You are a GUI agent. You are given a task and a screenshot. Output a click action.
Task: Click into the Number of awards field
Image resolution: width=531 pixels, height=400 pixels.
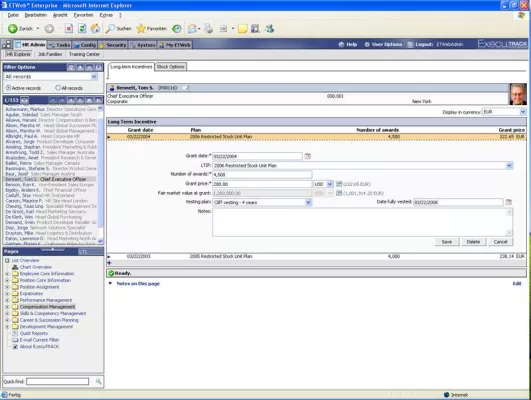pyautogui.click(x=262, y=175)
